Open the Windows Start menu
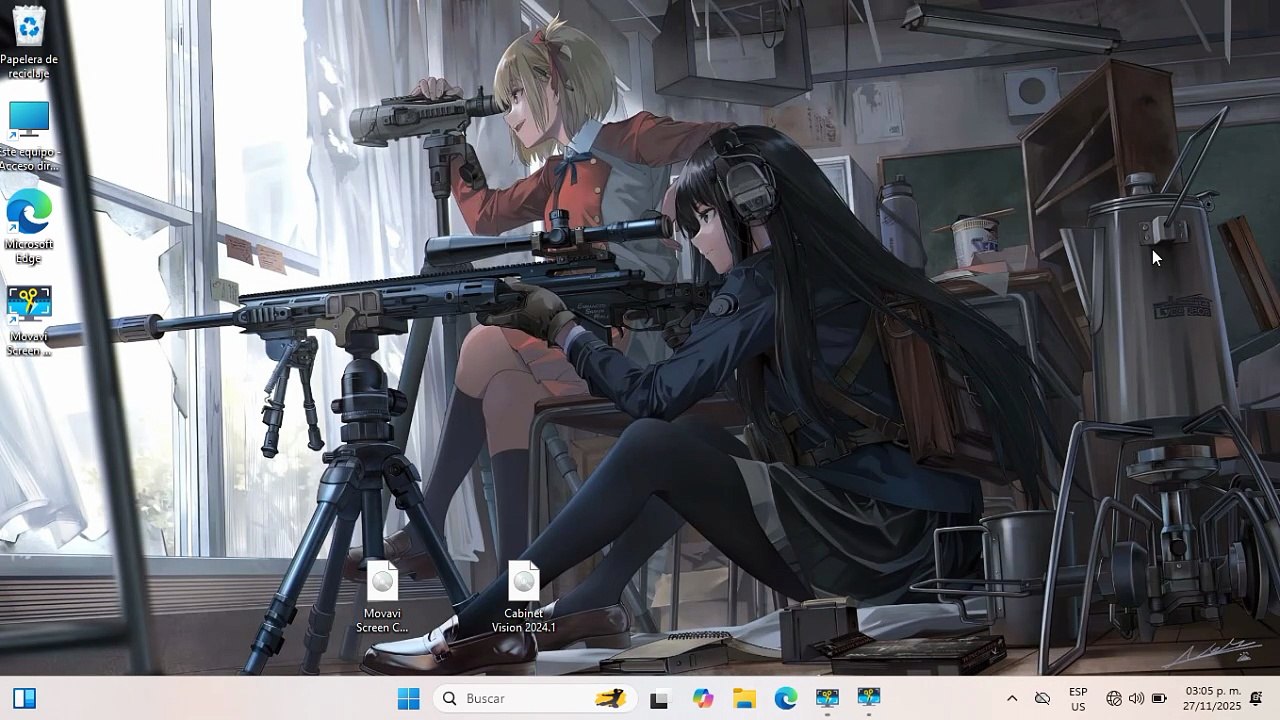This screenshot has width=1280, height=720. 408,698
